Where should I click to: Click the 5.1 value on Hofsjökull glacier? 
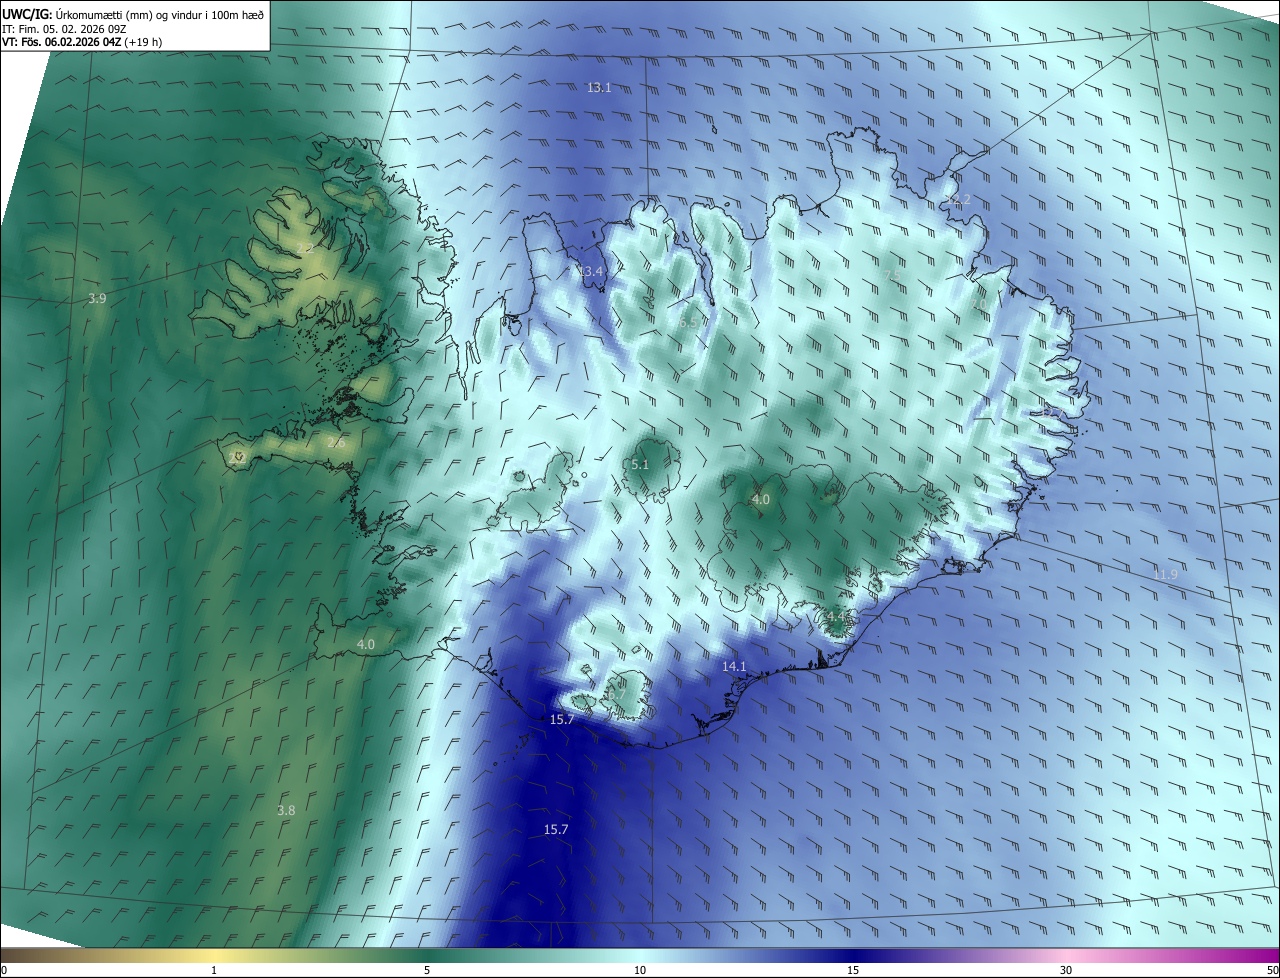point(640,465)
